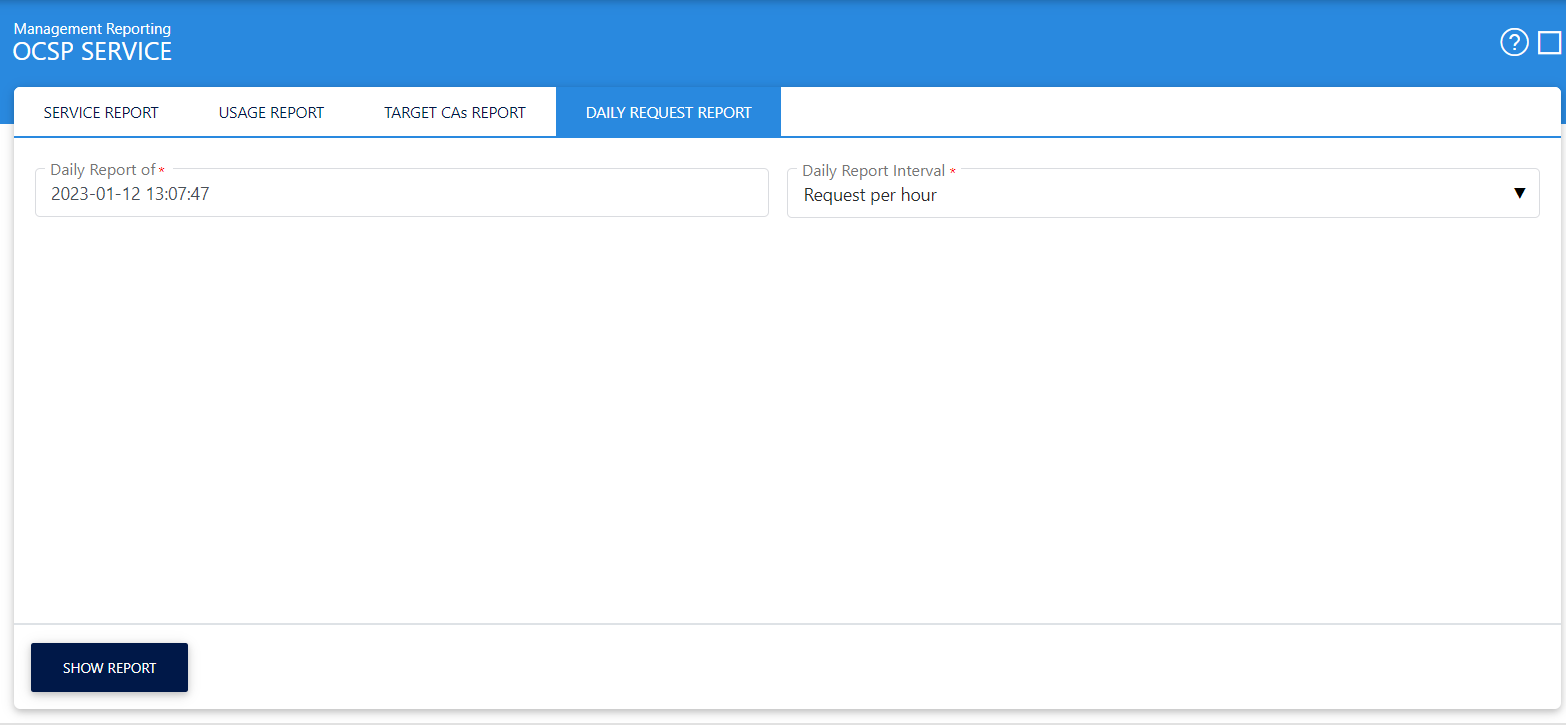Screen dimensions: 1566x725
Task: Open the help question mark icon
Action: [1514, 43]
